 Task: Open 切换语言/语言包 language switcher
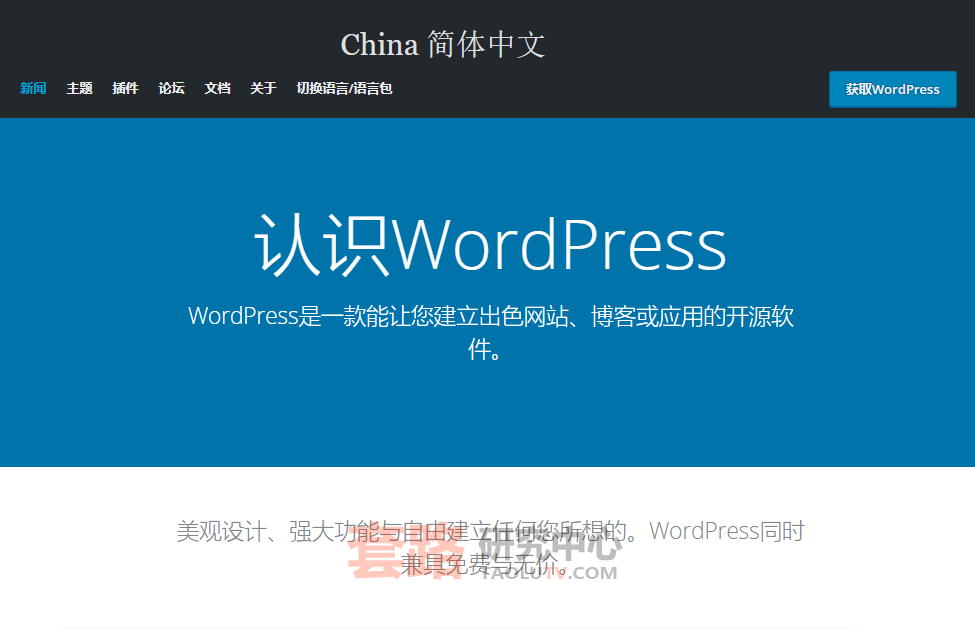coord(344,88)
